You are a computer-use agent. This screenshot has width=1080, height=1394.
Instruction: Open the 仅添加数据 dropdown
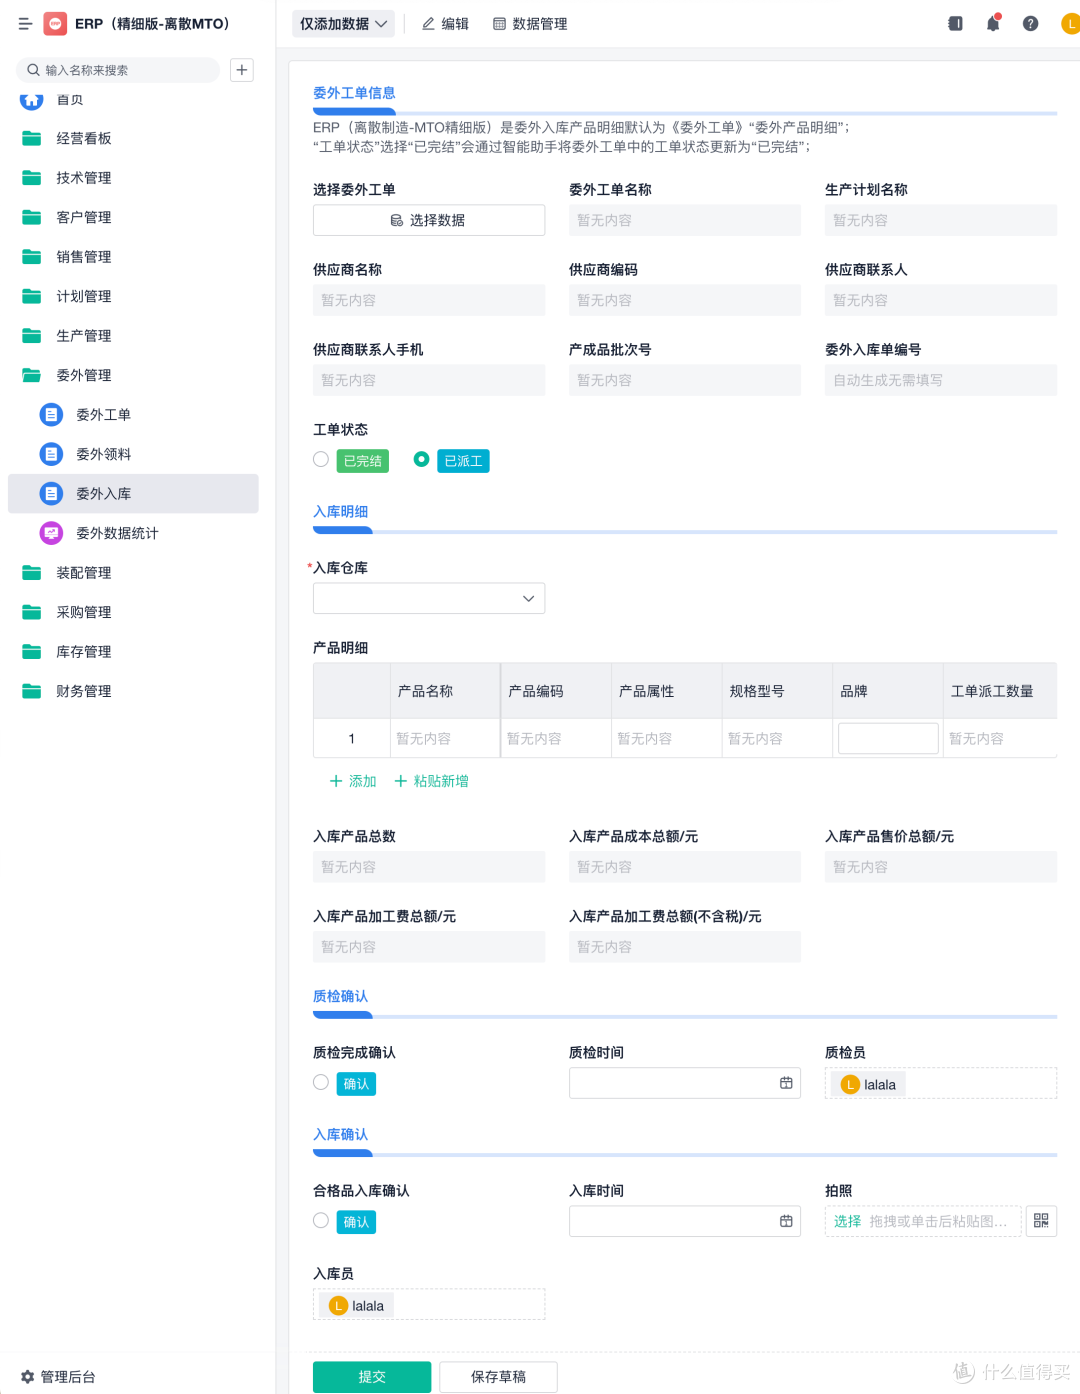tap(343, 24)
